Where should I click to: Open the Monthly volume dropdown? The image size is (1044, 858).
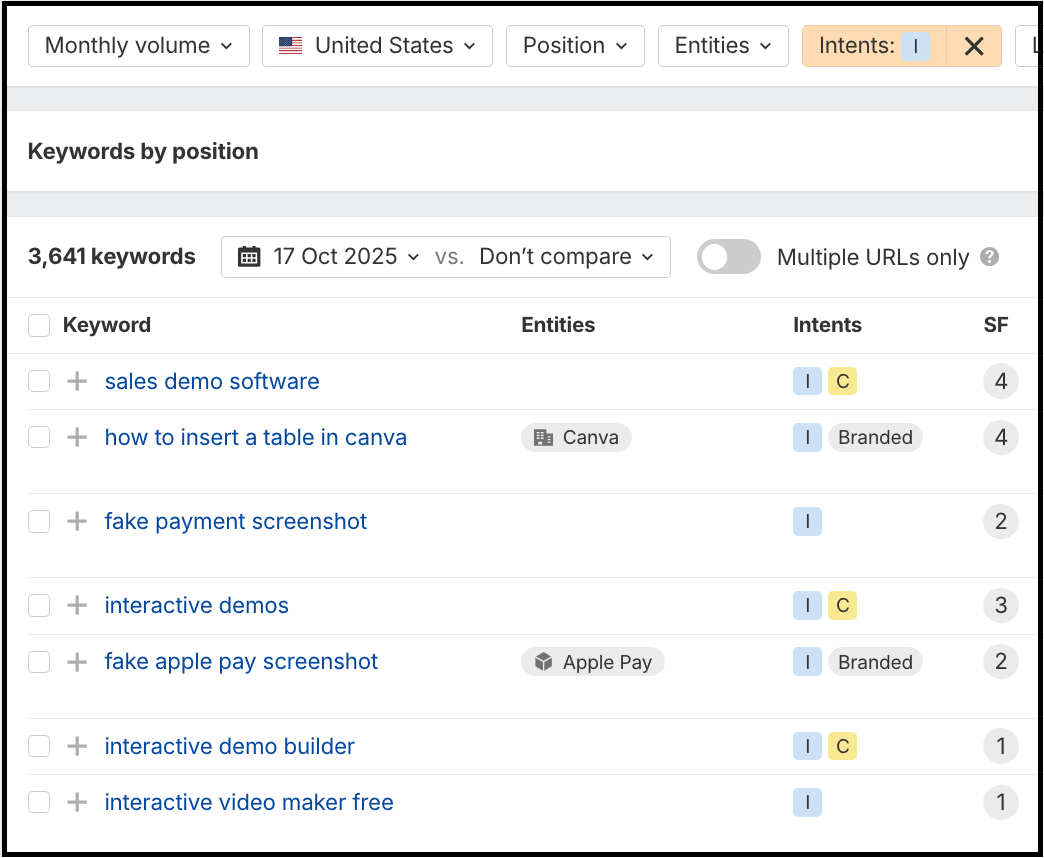139,46
